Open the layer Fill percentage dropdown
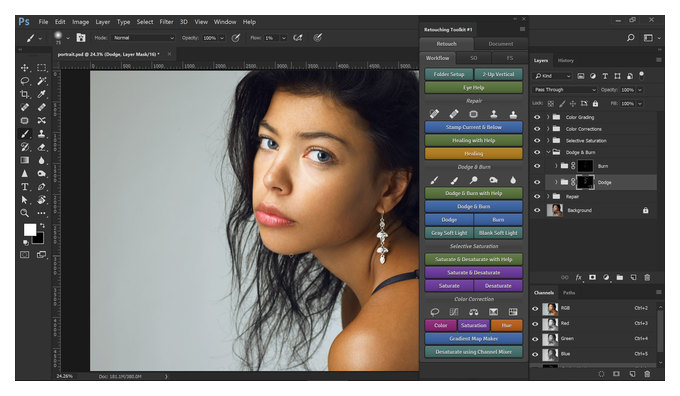The width and height of the screenshot is (680, 396). [x=640, y=104]
